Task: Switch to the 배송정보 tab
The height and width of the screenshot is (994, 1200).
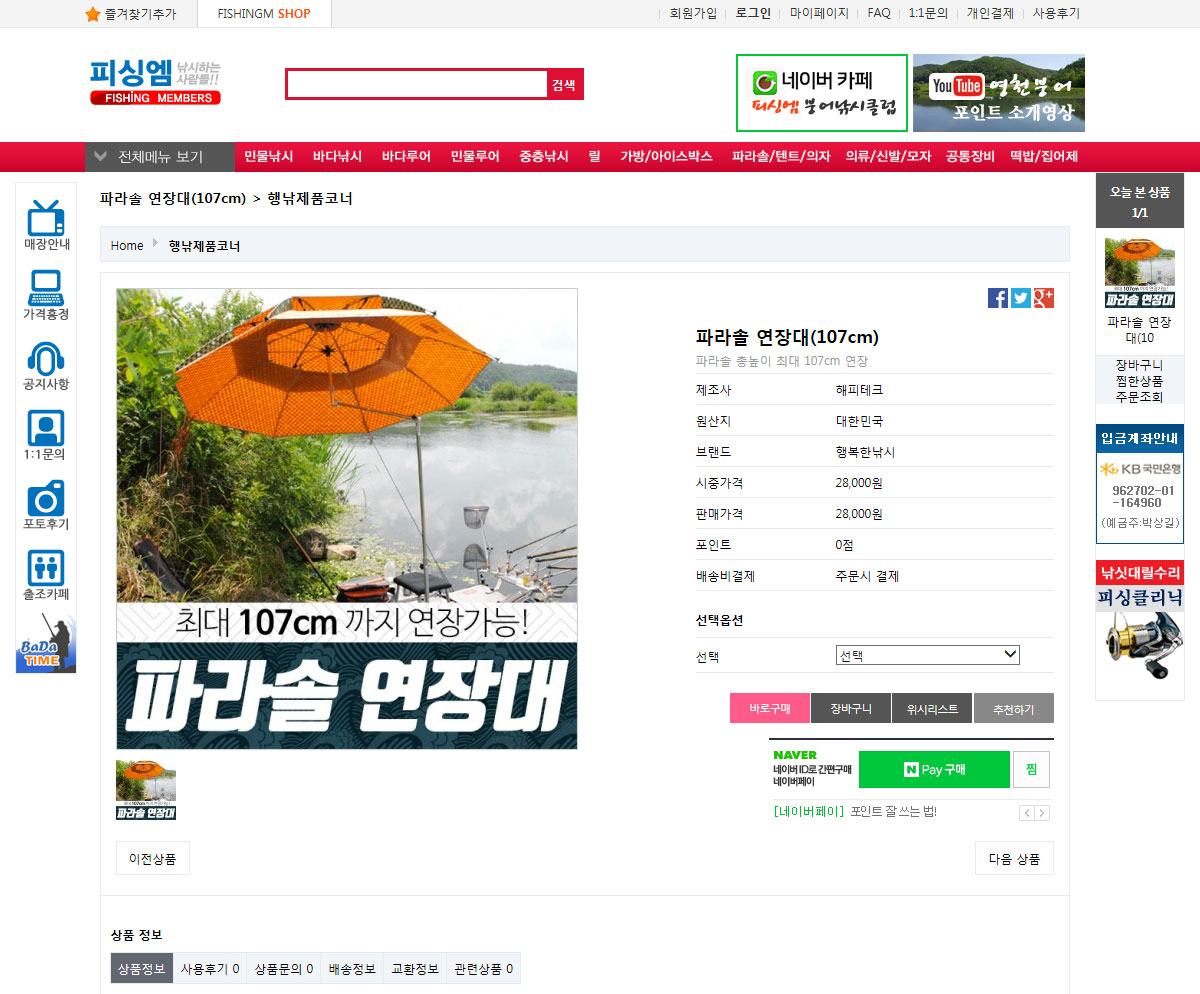Action: (x=352, y=969)
